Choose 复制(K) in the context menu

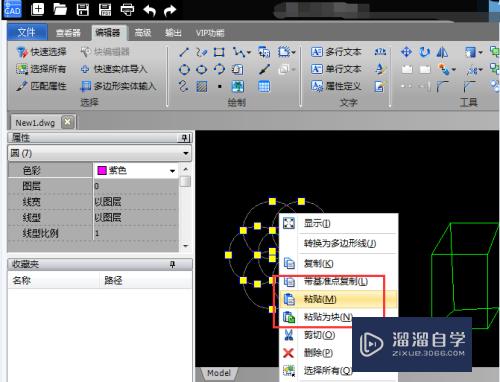338,263
